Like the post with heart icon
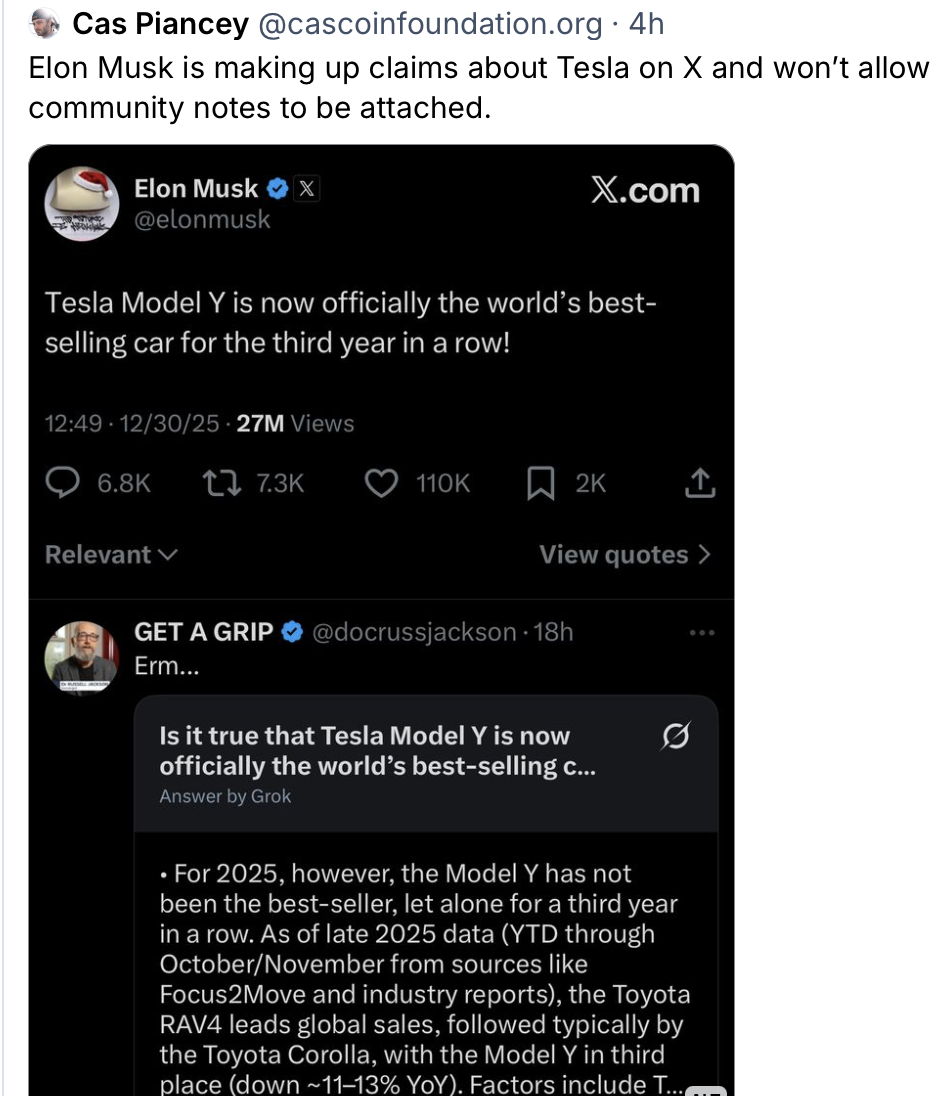Image resolution: width=940 pixels, height=1096 pixels. point(380,484)
